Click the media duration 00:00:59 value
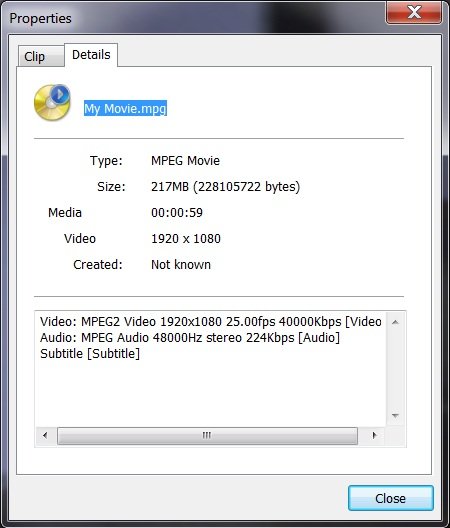The width and height of the screenshot is (450, 528). [x=177, y=213]
